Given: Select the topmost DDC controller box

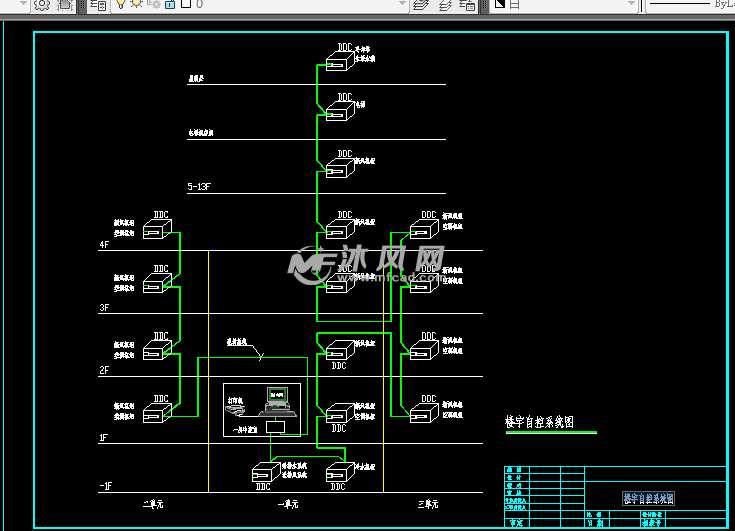Looking at the screenshot, I should click(340, 61).
